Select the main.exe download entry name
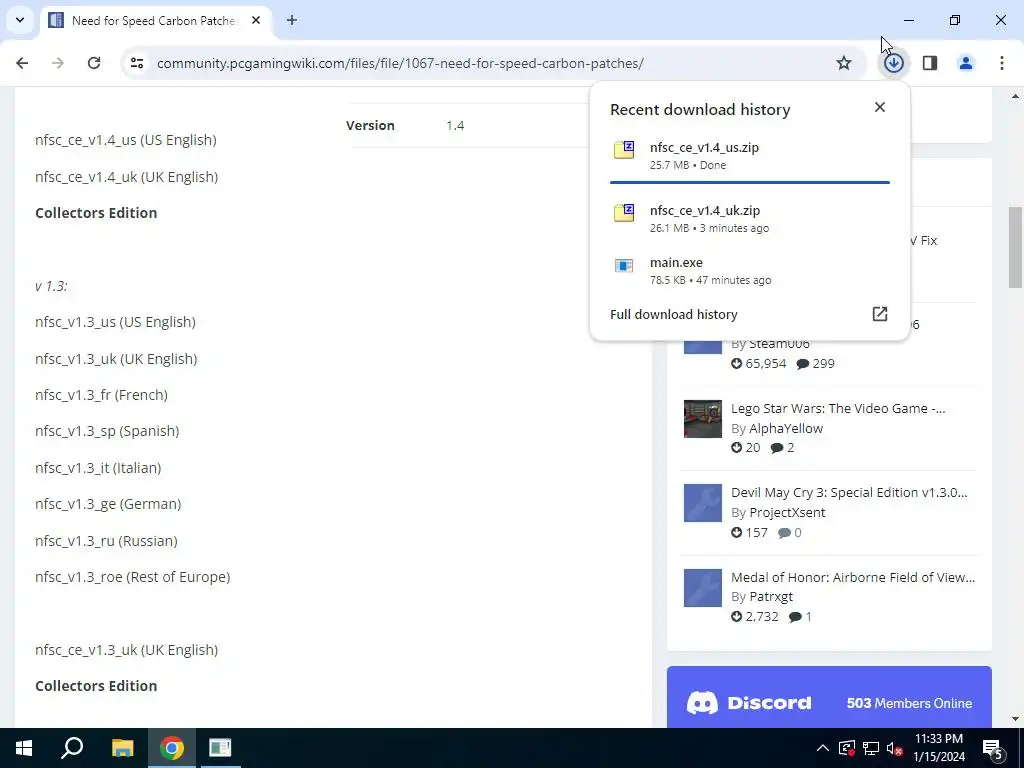This screenshot has height=768, width=1024. click(x=676, y=263)
